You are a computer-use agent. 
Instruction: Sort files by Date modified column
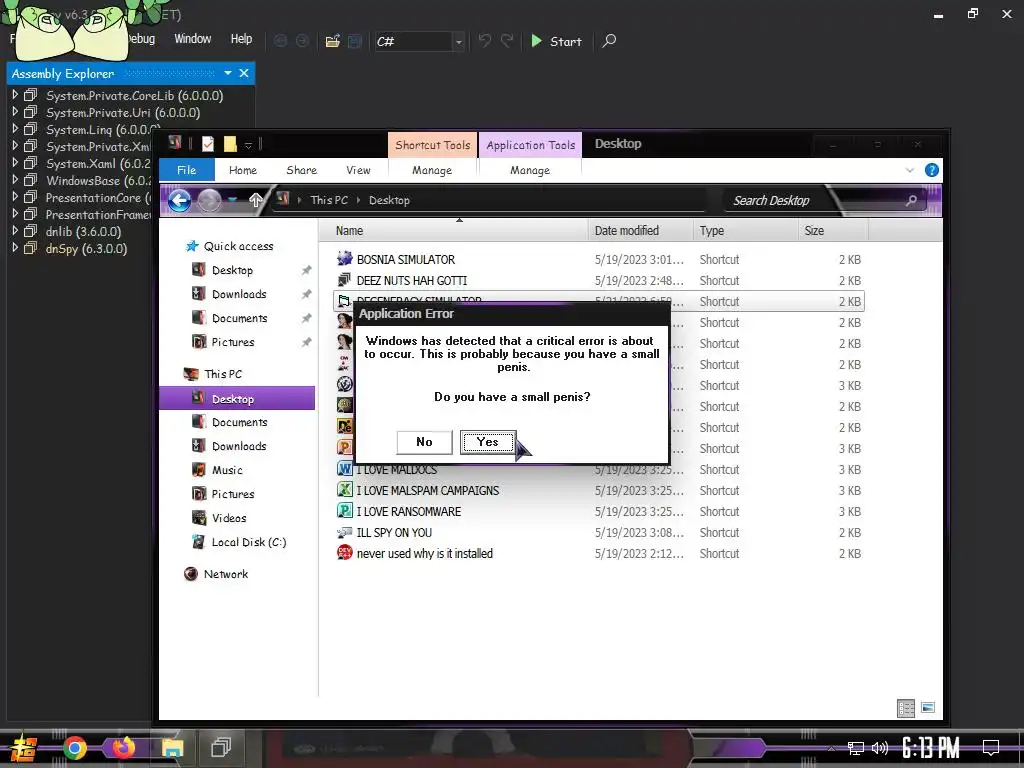point(626,231)
